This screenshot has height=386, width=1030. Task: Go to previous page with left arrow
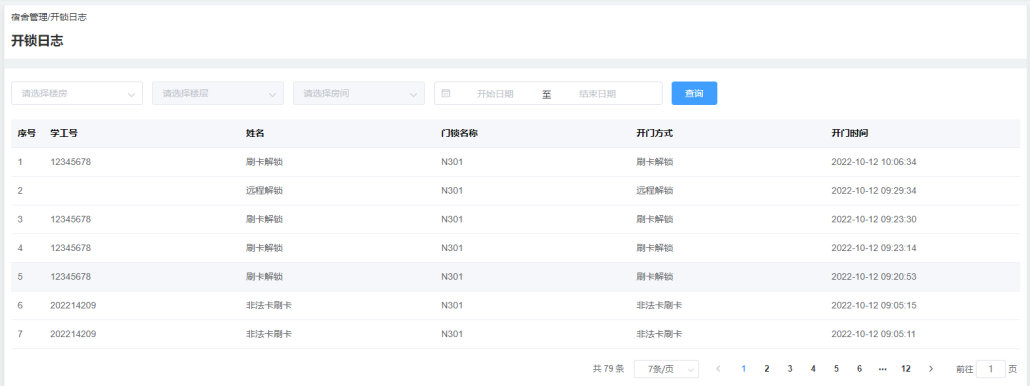(x=718, y=369)
